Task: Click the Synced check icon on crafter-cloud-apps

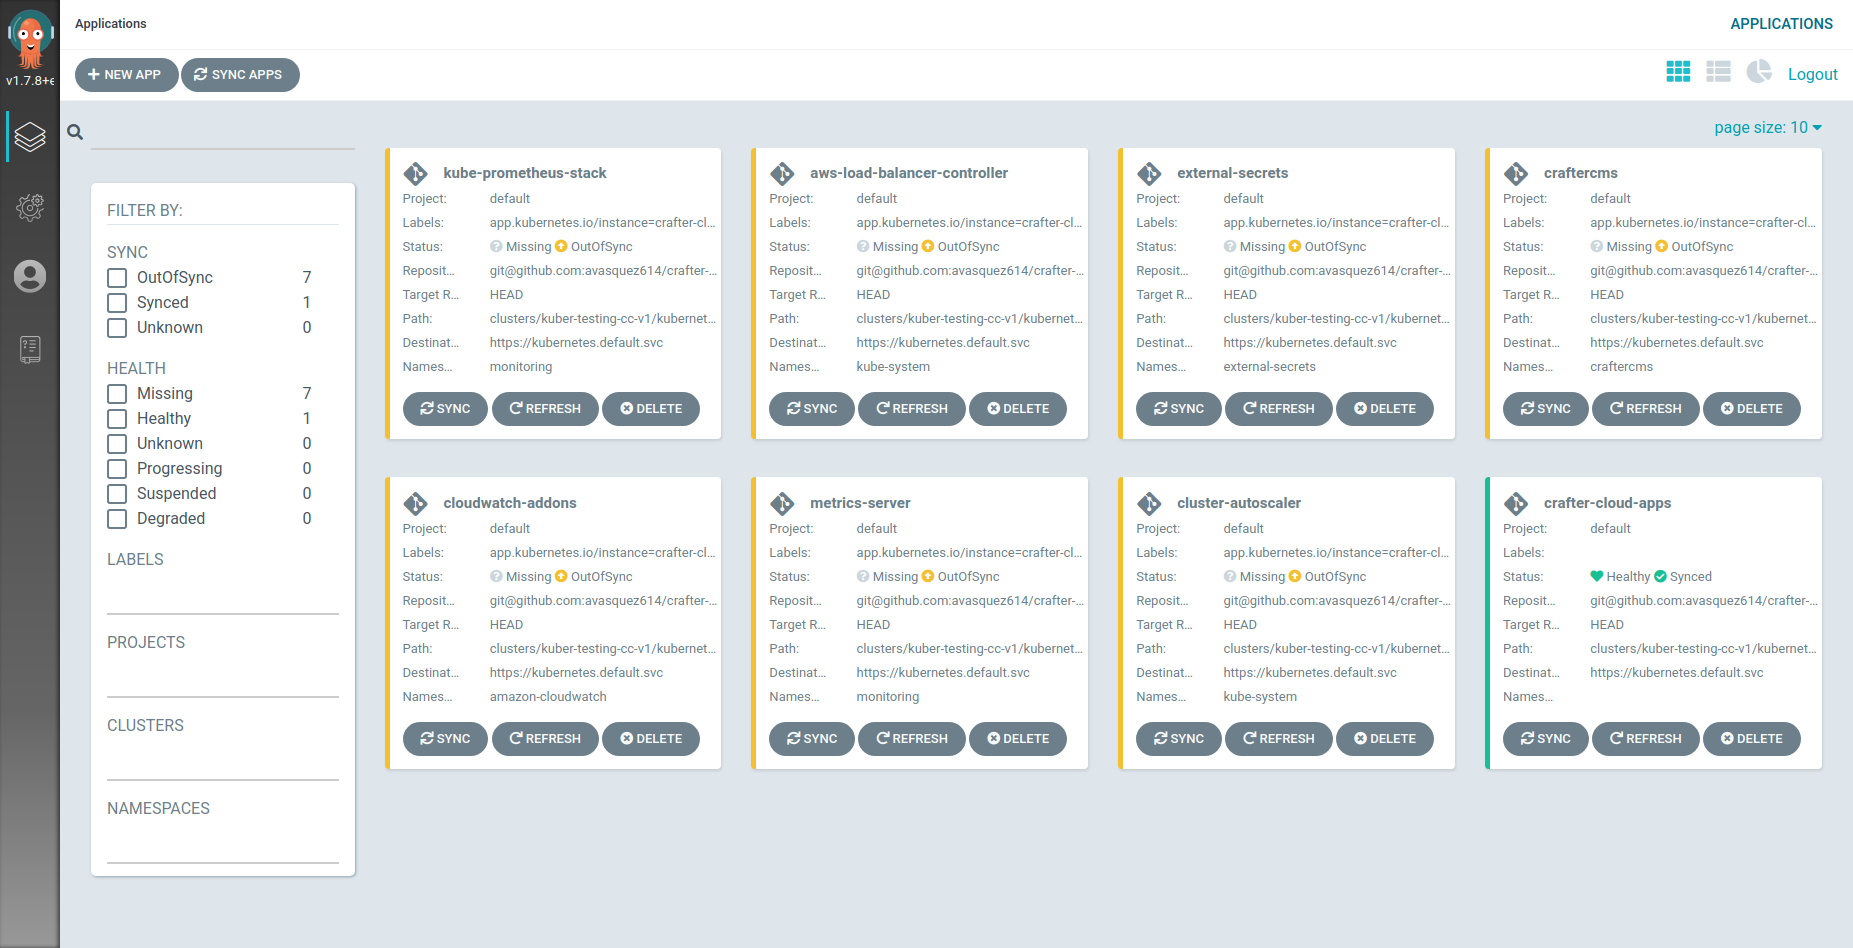Action: (1660, 577)
